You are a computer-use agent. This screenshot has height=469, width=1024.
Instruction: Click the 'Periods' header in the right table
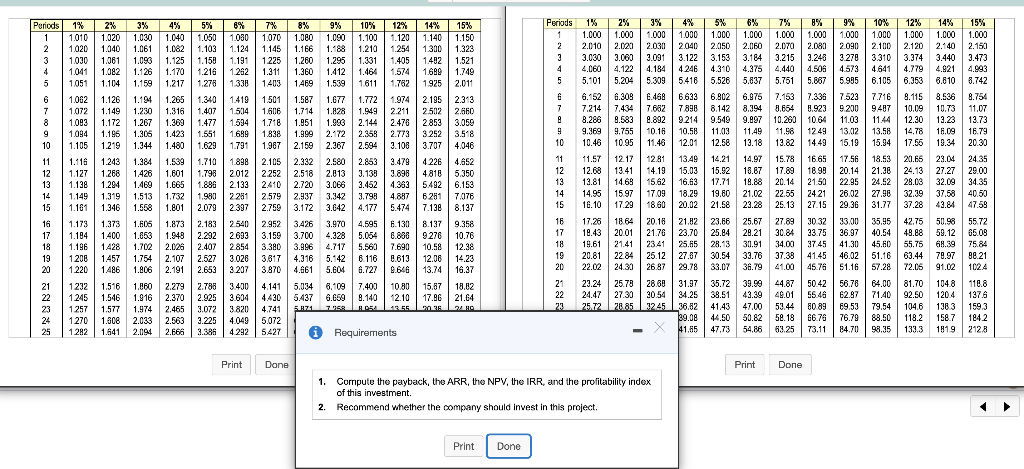pyautogui.click(x=560, y=23)
